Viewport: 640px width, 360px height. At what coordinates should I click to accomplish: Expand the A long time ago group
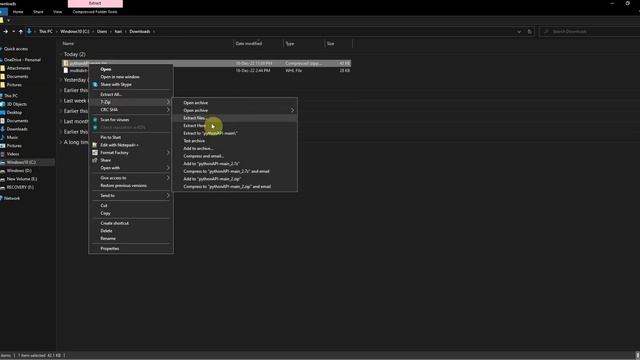pos(61,142)
